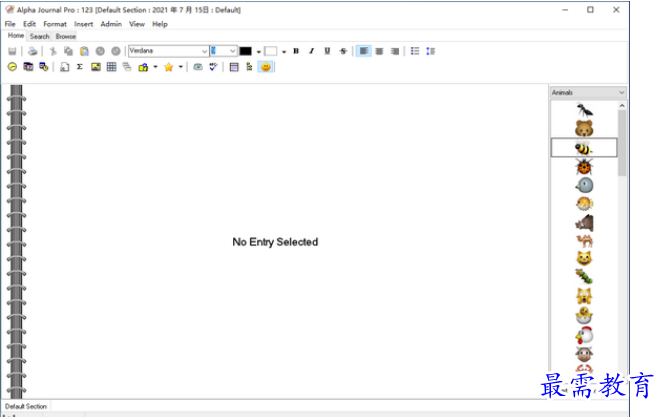Select the Home tab
662x417 pixels.
pyautogui.click(x=16, y=36)
